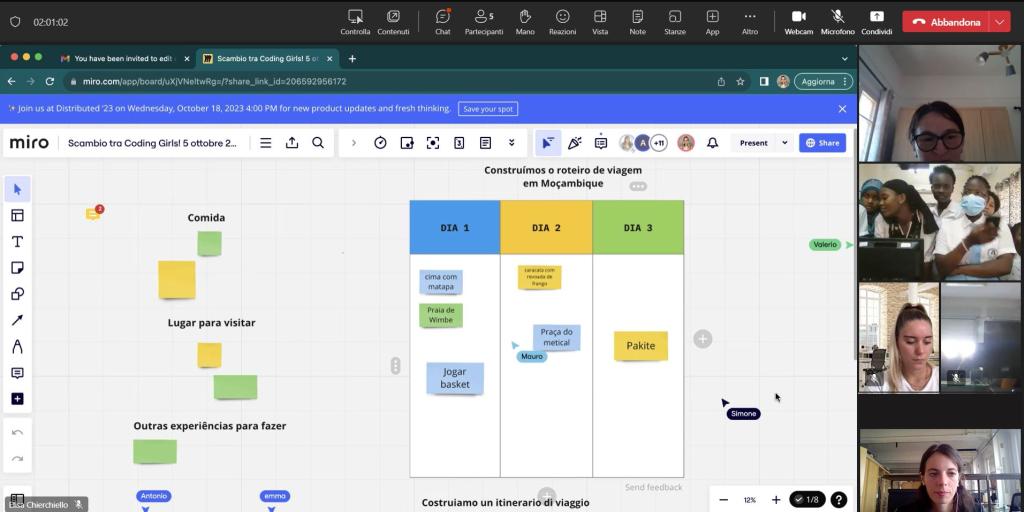Select the Comment tool in Miro's left toolbar
1024x512 pixels.
18,373
